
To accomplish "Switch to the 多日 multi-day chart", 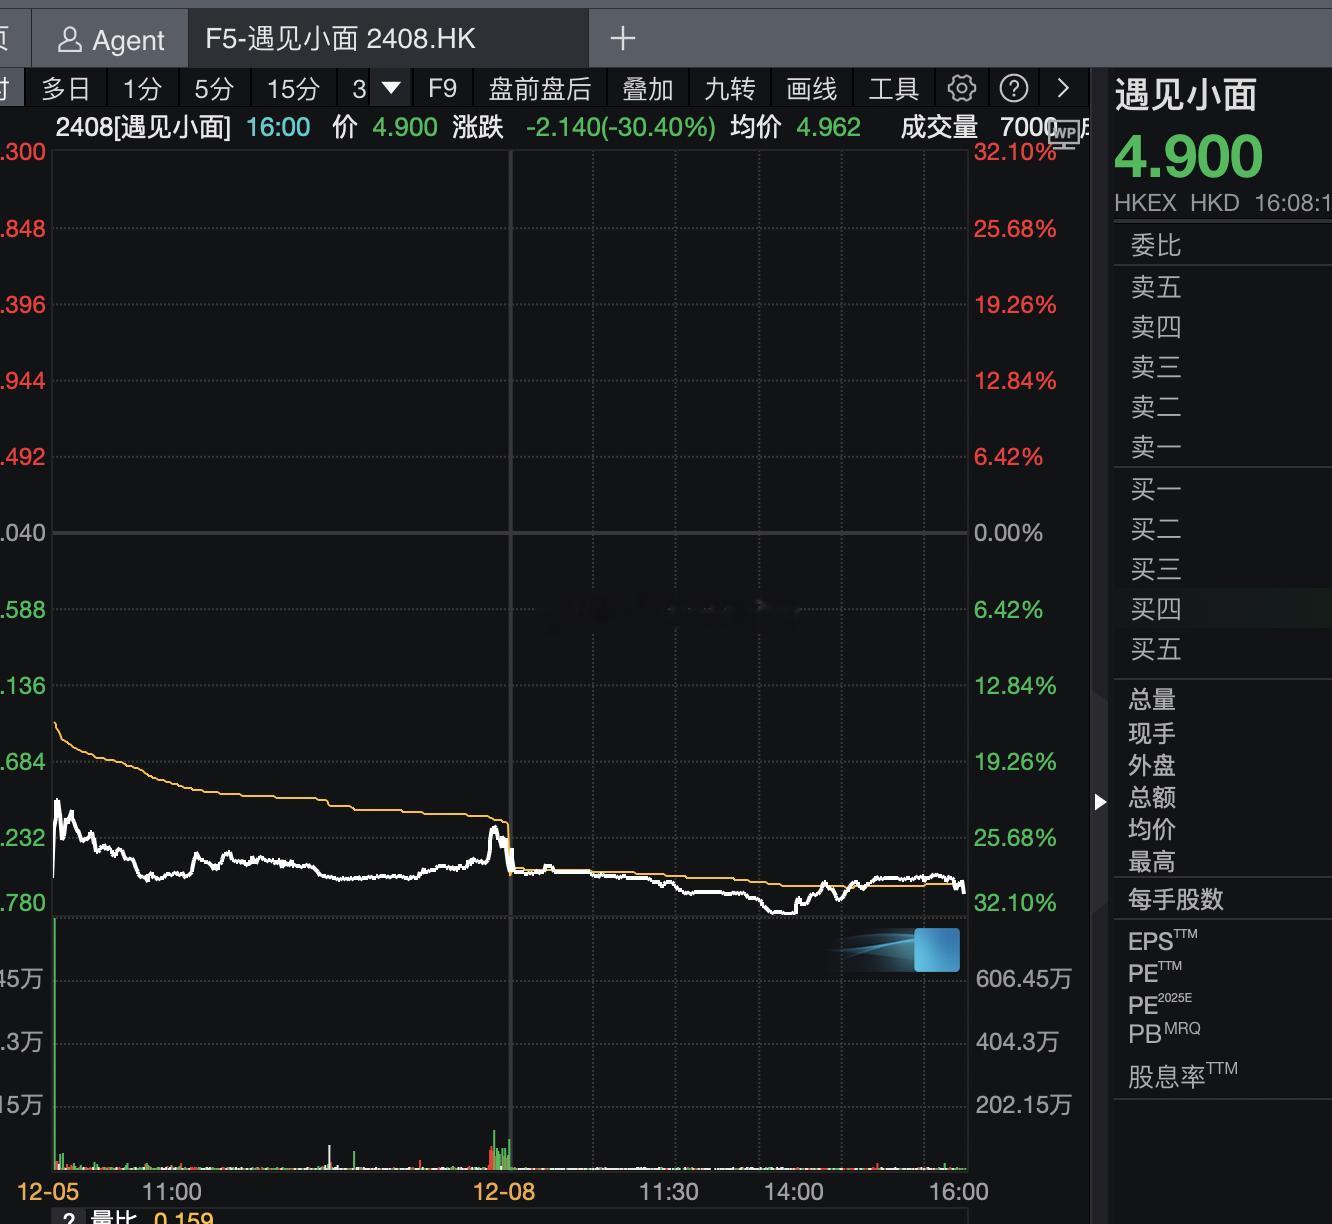I will pos(66,89).
